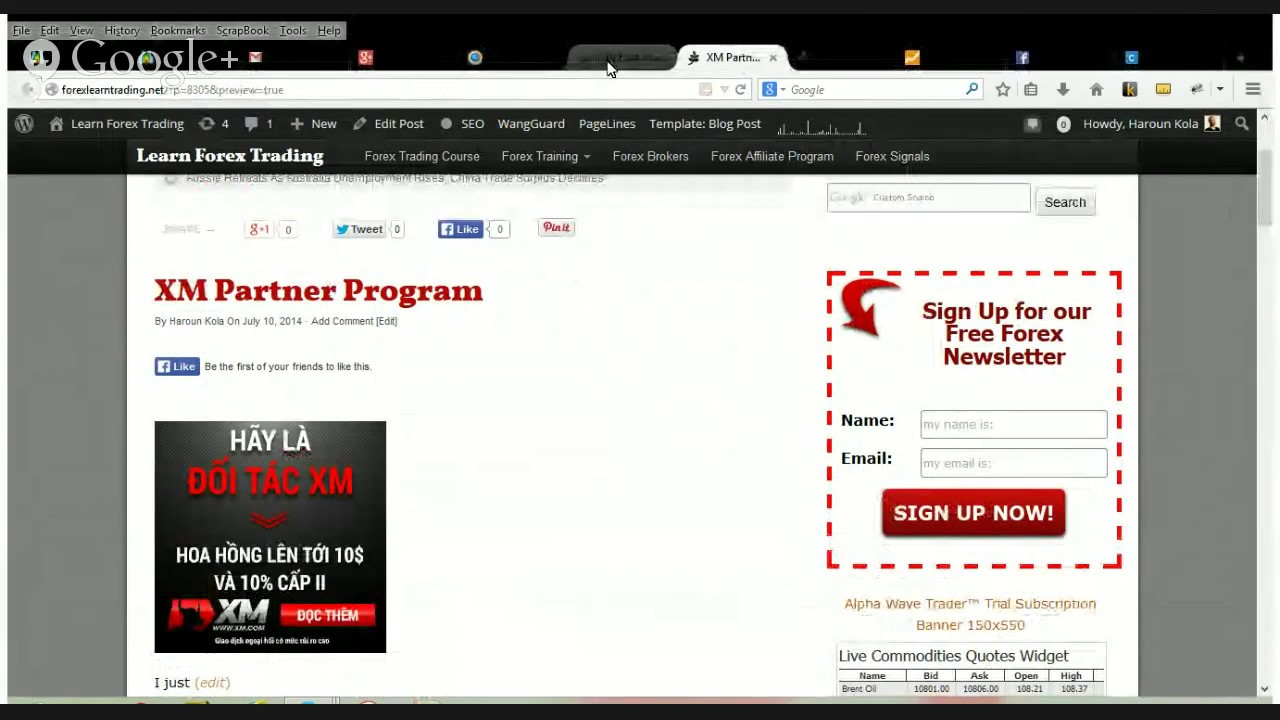Go to browser home page icon
This screenshot has width=1280, height=720.
tap(1096, 90)
